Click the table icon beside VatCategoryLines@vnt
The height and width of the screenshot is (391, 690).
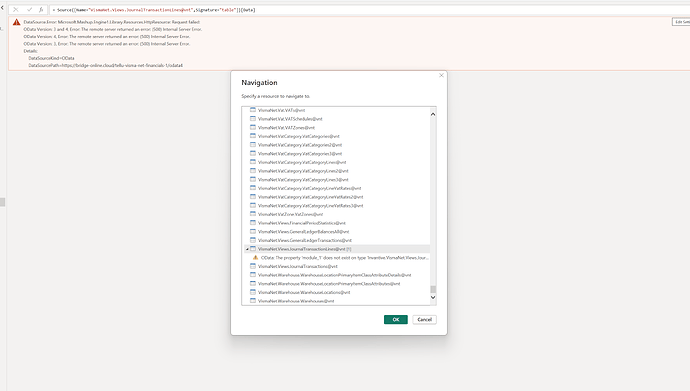(253, 162)
